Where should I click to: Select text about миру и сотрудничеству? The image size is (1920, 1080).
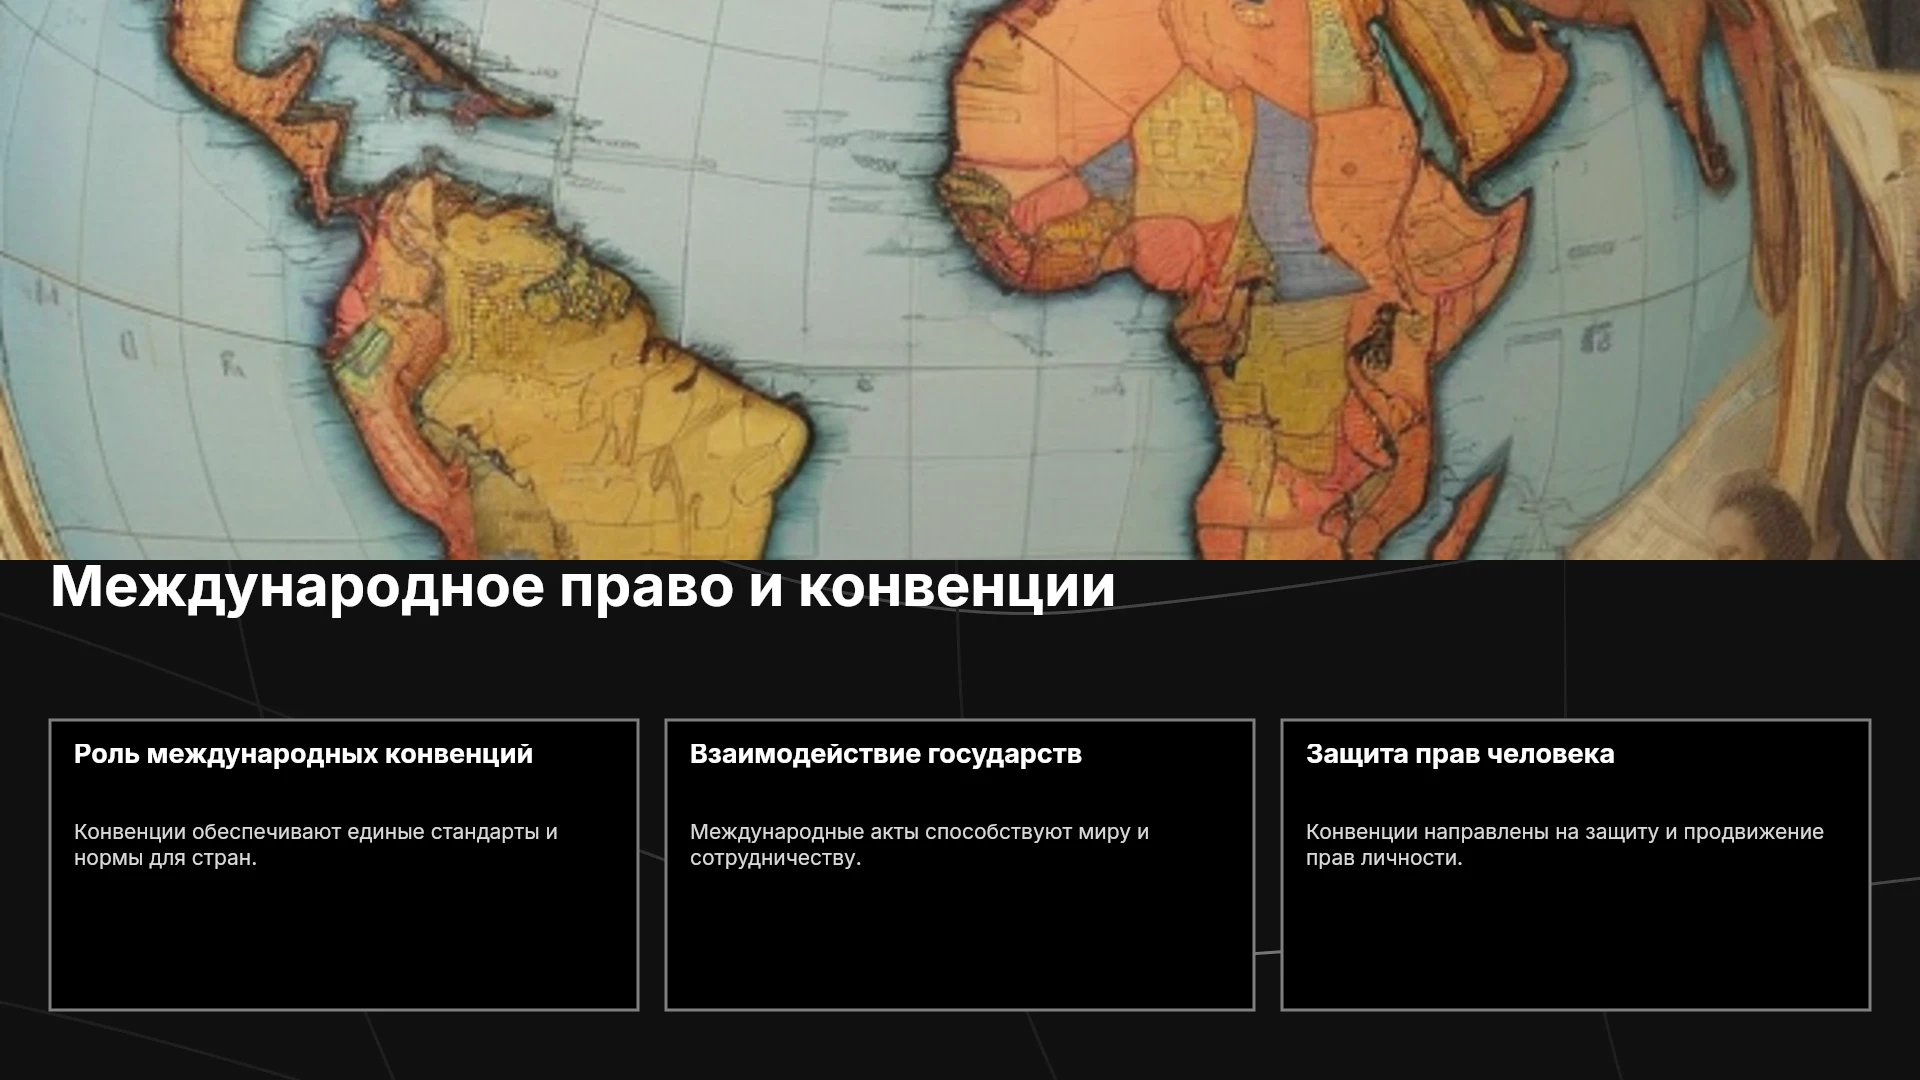tap(919, 845)
